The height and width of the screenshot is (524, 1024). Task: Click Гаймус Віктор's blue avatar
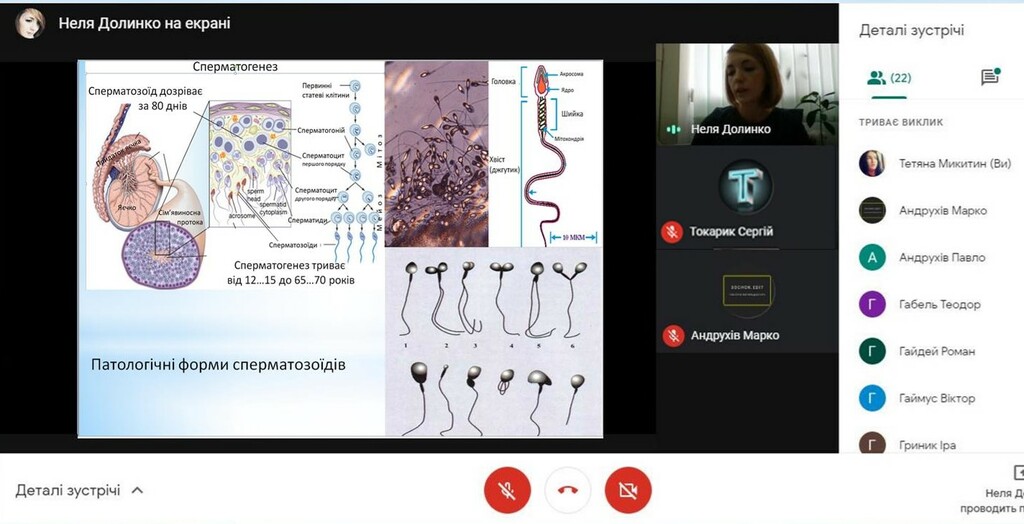(872, 398)
